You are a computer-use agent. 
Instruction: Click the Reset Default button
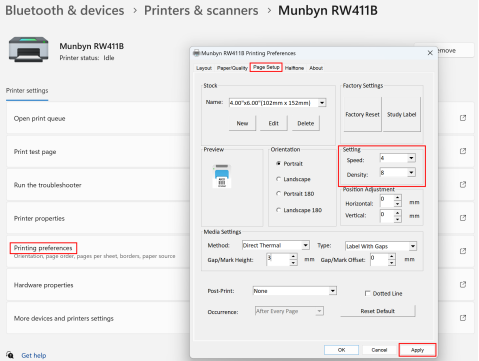[378, 311]
